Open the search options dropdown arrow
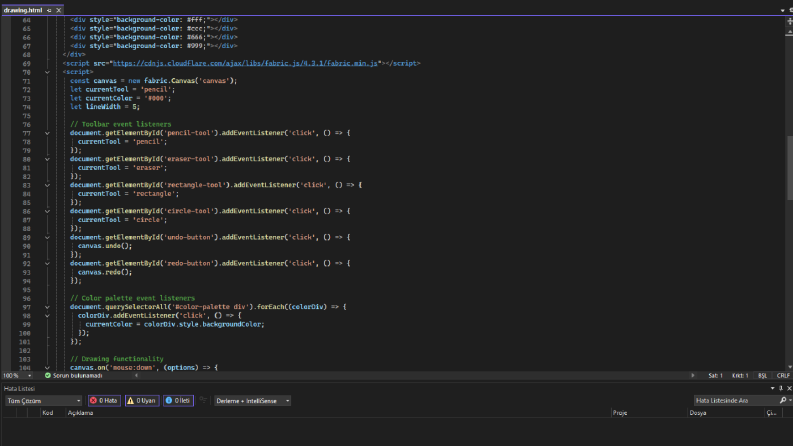 tap(790, 400)
